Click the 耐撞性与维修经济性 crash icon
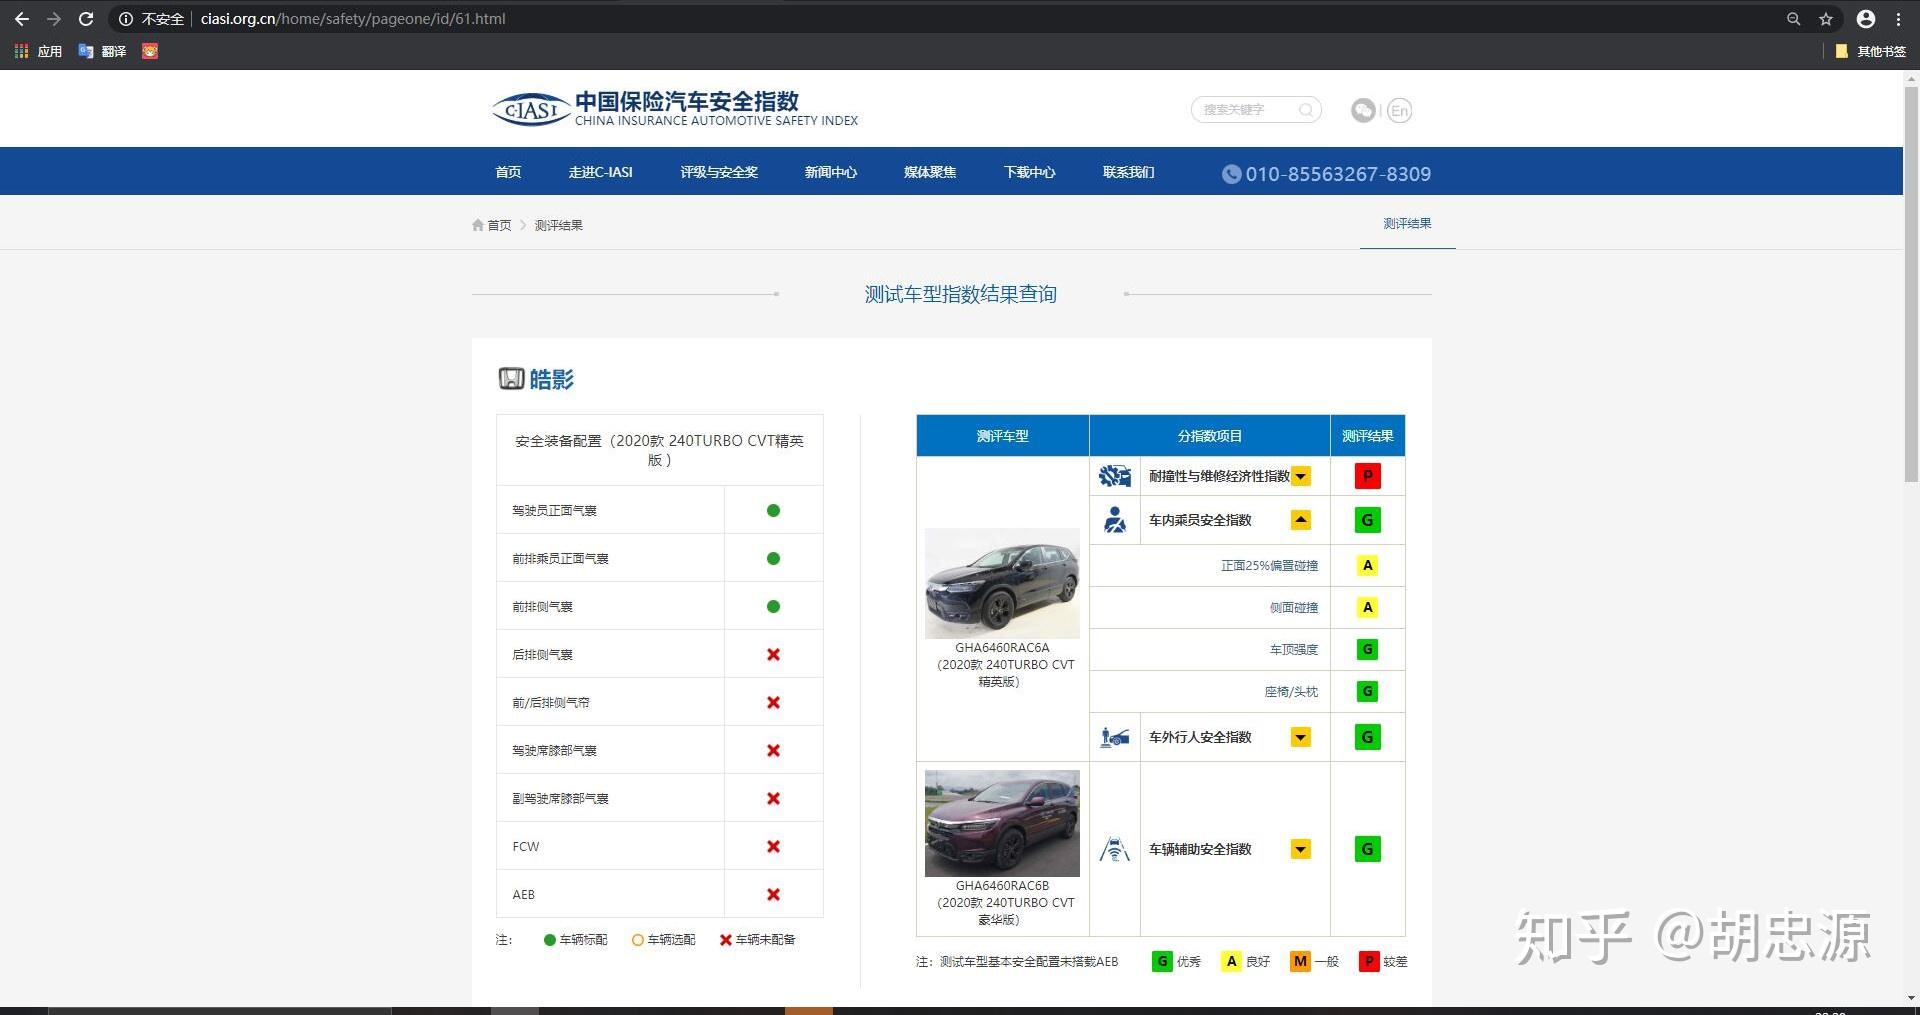The height and width of the screenshot is (1015, 1920). click(1115, 476)
